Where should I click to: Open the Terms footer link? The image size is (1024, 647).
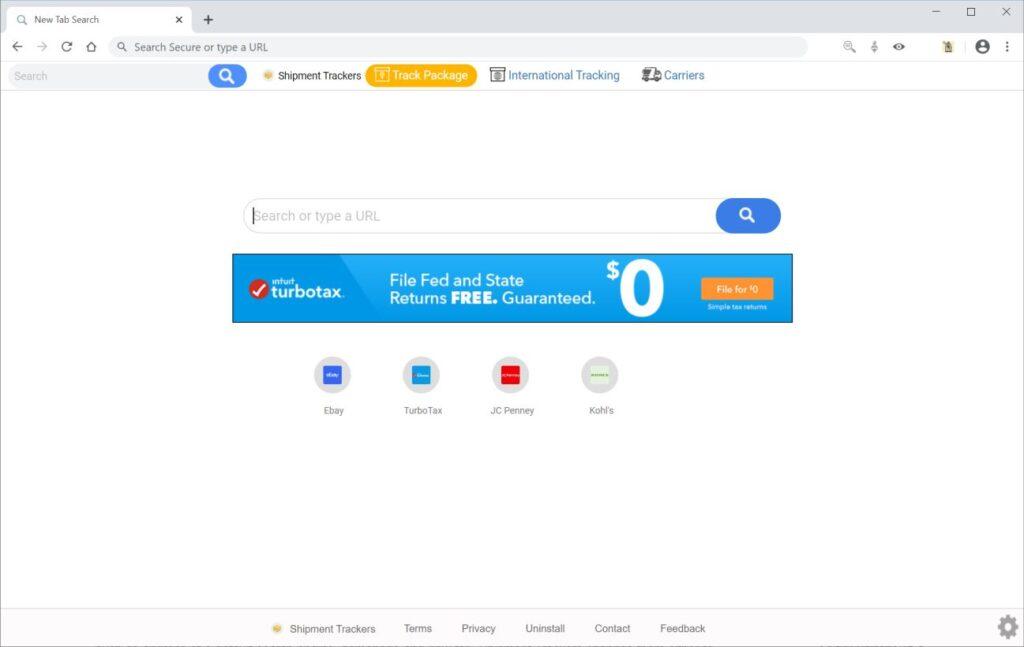click(x=418, y=628)
